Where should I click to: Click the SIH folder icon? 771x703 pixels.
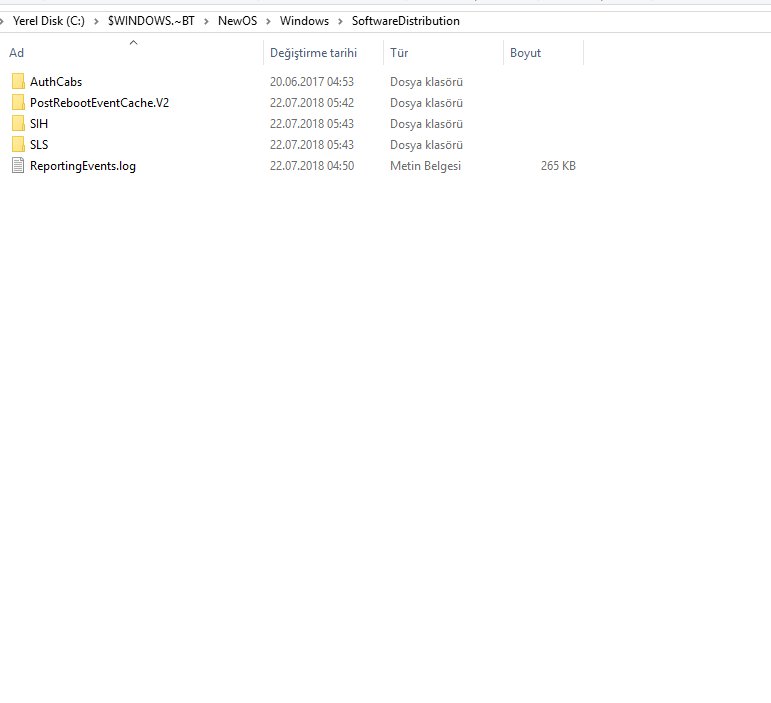tap(18, 123)
